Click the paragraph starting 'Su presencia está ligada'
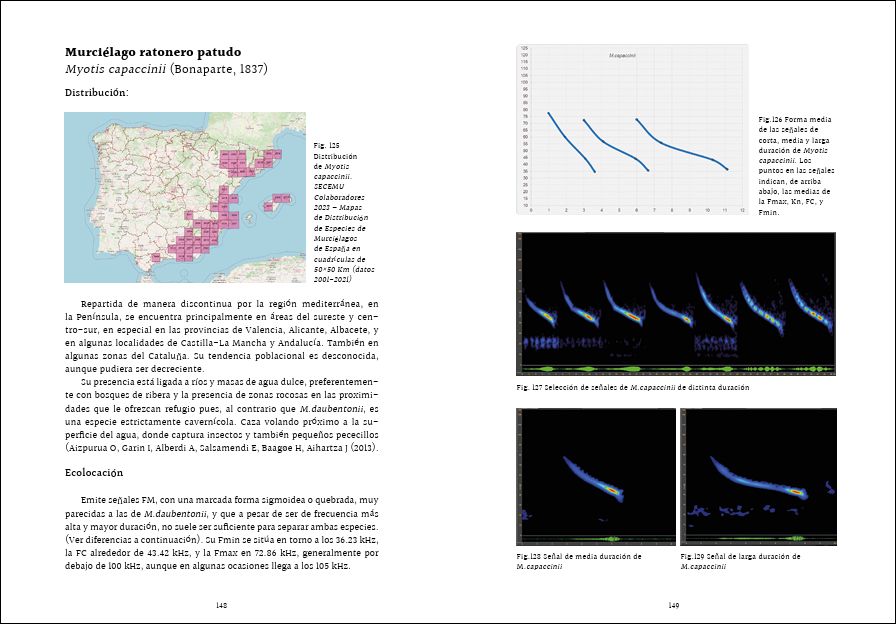The width and height of the screenshot is (896, 624). (x=222, y=414)
